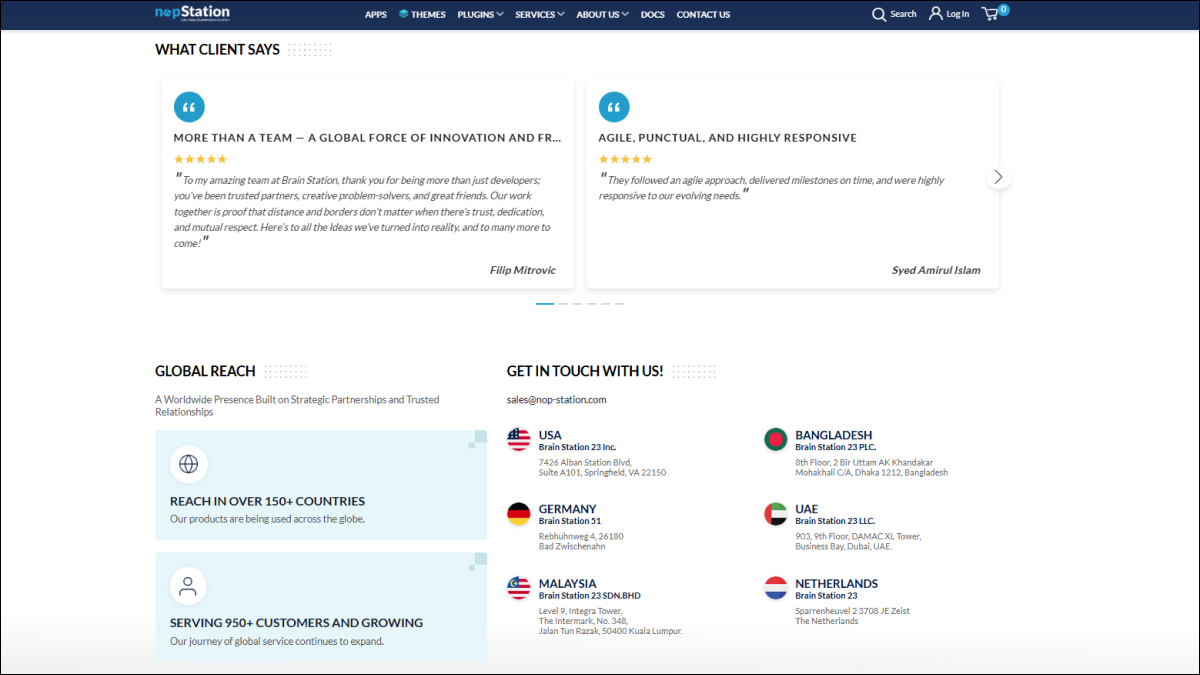
Task: Click the sales@nop-station.com email link
Action: [557, 400]
